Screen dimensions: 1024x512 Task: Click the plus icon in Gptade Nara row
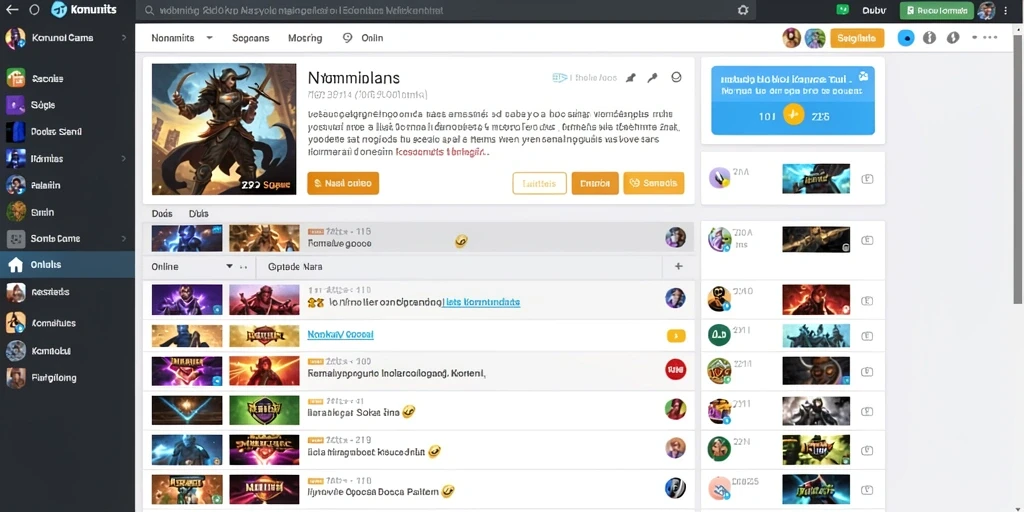coord(679,266)
